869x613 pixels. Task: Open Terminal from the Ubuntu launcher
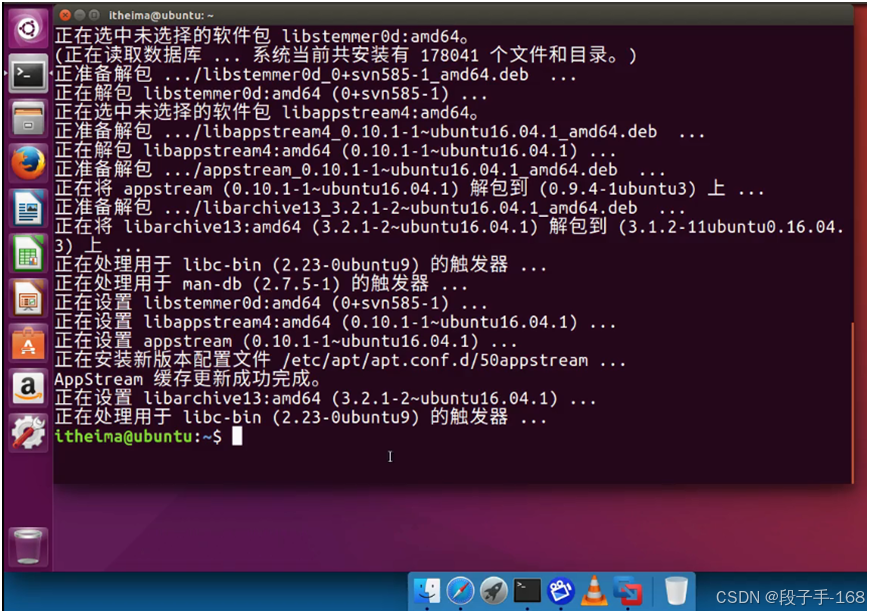[x=28, y=74]
